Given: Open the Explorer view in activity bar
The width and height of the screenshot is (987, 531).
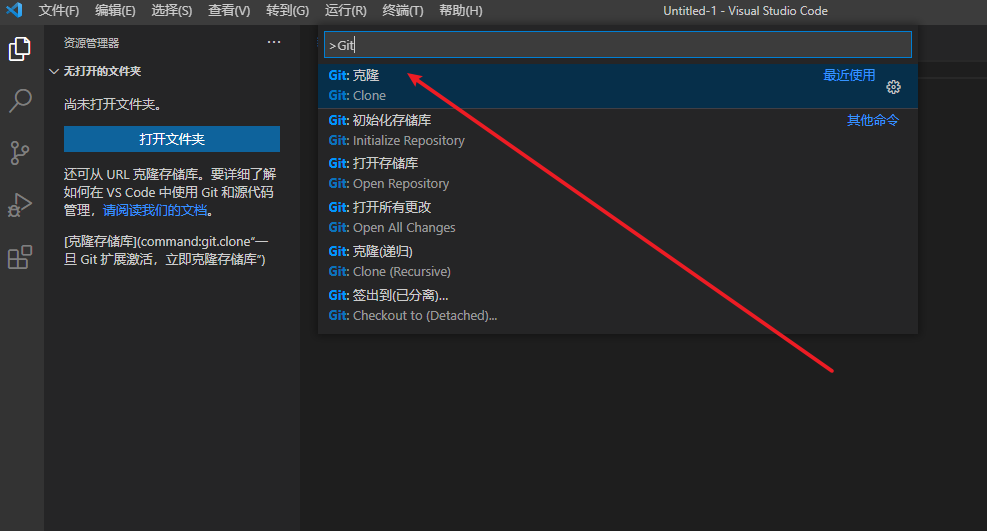Looking at the screenshot, I should [20, 49].
